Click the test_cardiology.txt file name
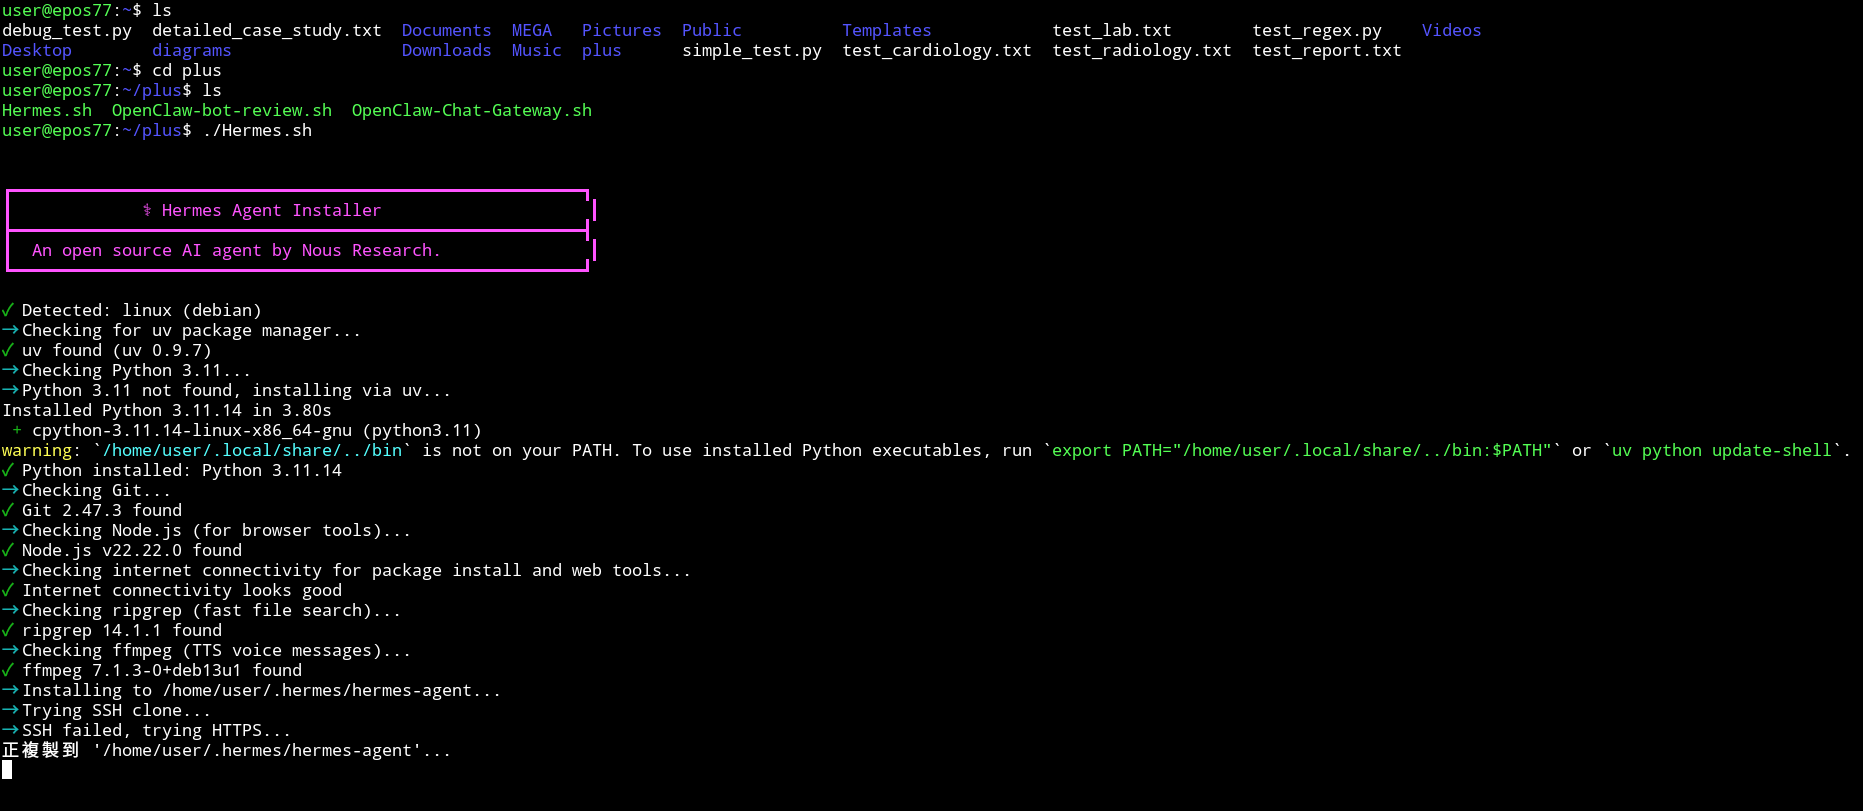 (937, 51)
